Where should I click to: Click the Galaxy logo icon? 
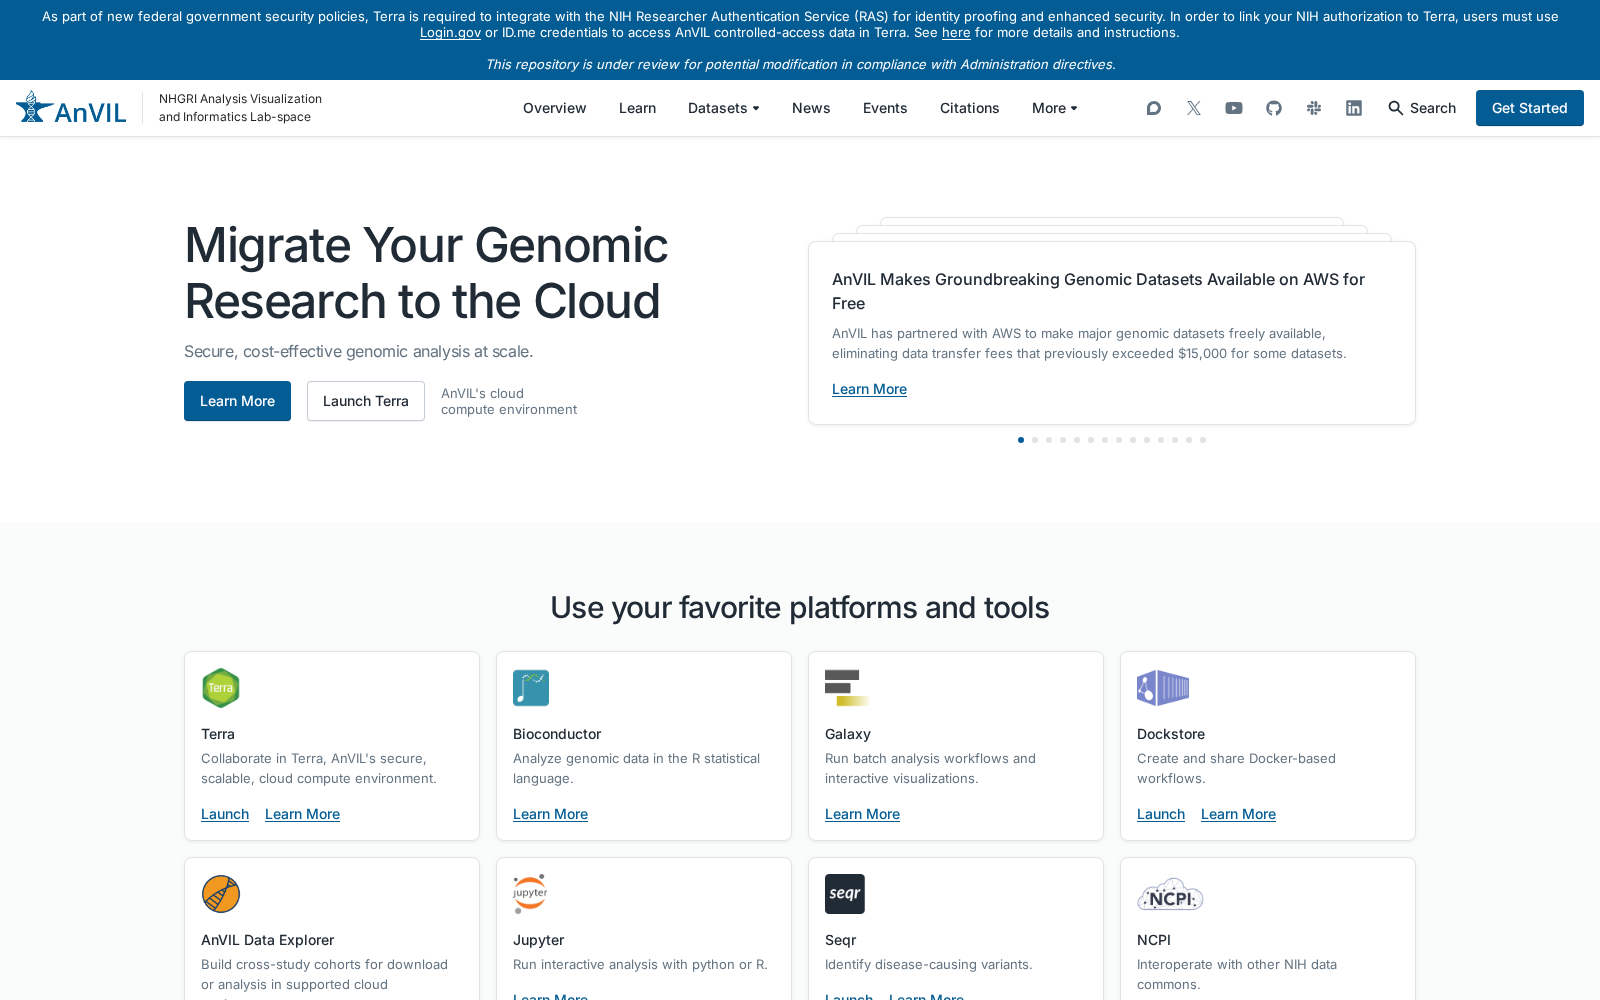[x=847, y=688]
